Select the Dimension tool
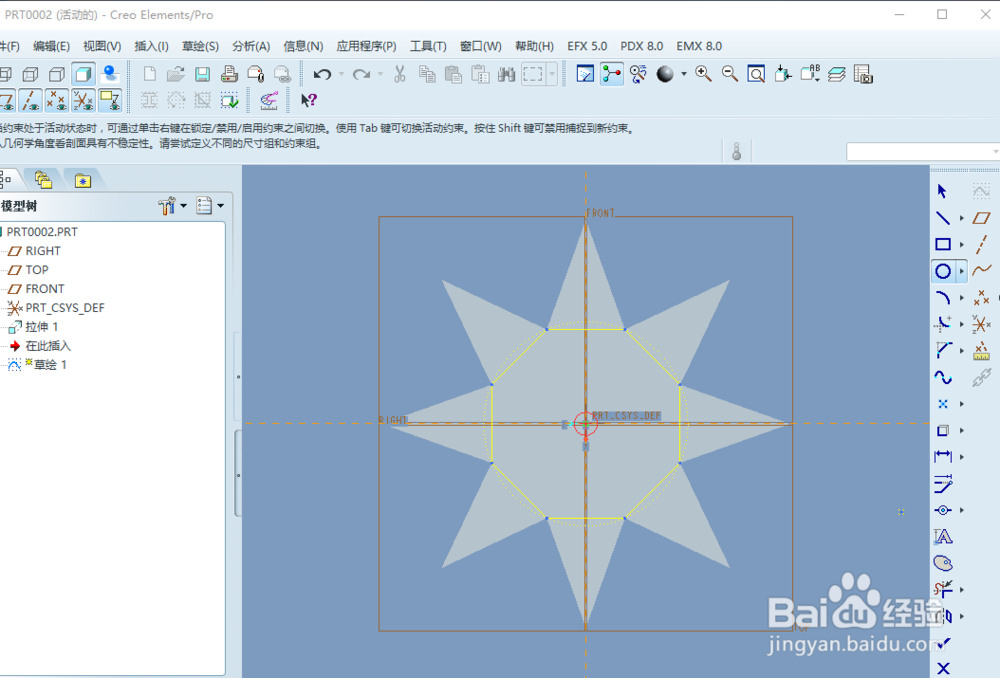This screenshot has height=678, width=1000. pos(943,457)
